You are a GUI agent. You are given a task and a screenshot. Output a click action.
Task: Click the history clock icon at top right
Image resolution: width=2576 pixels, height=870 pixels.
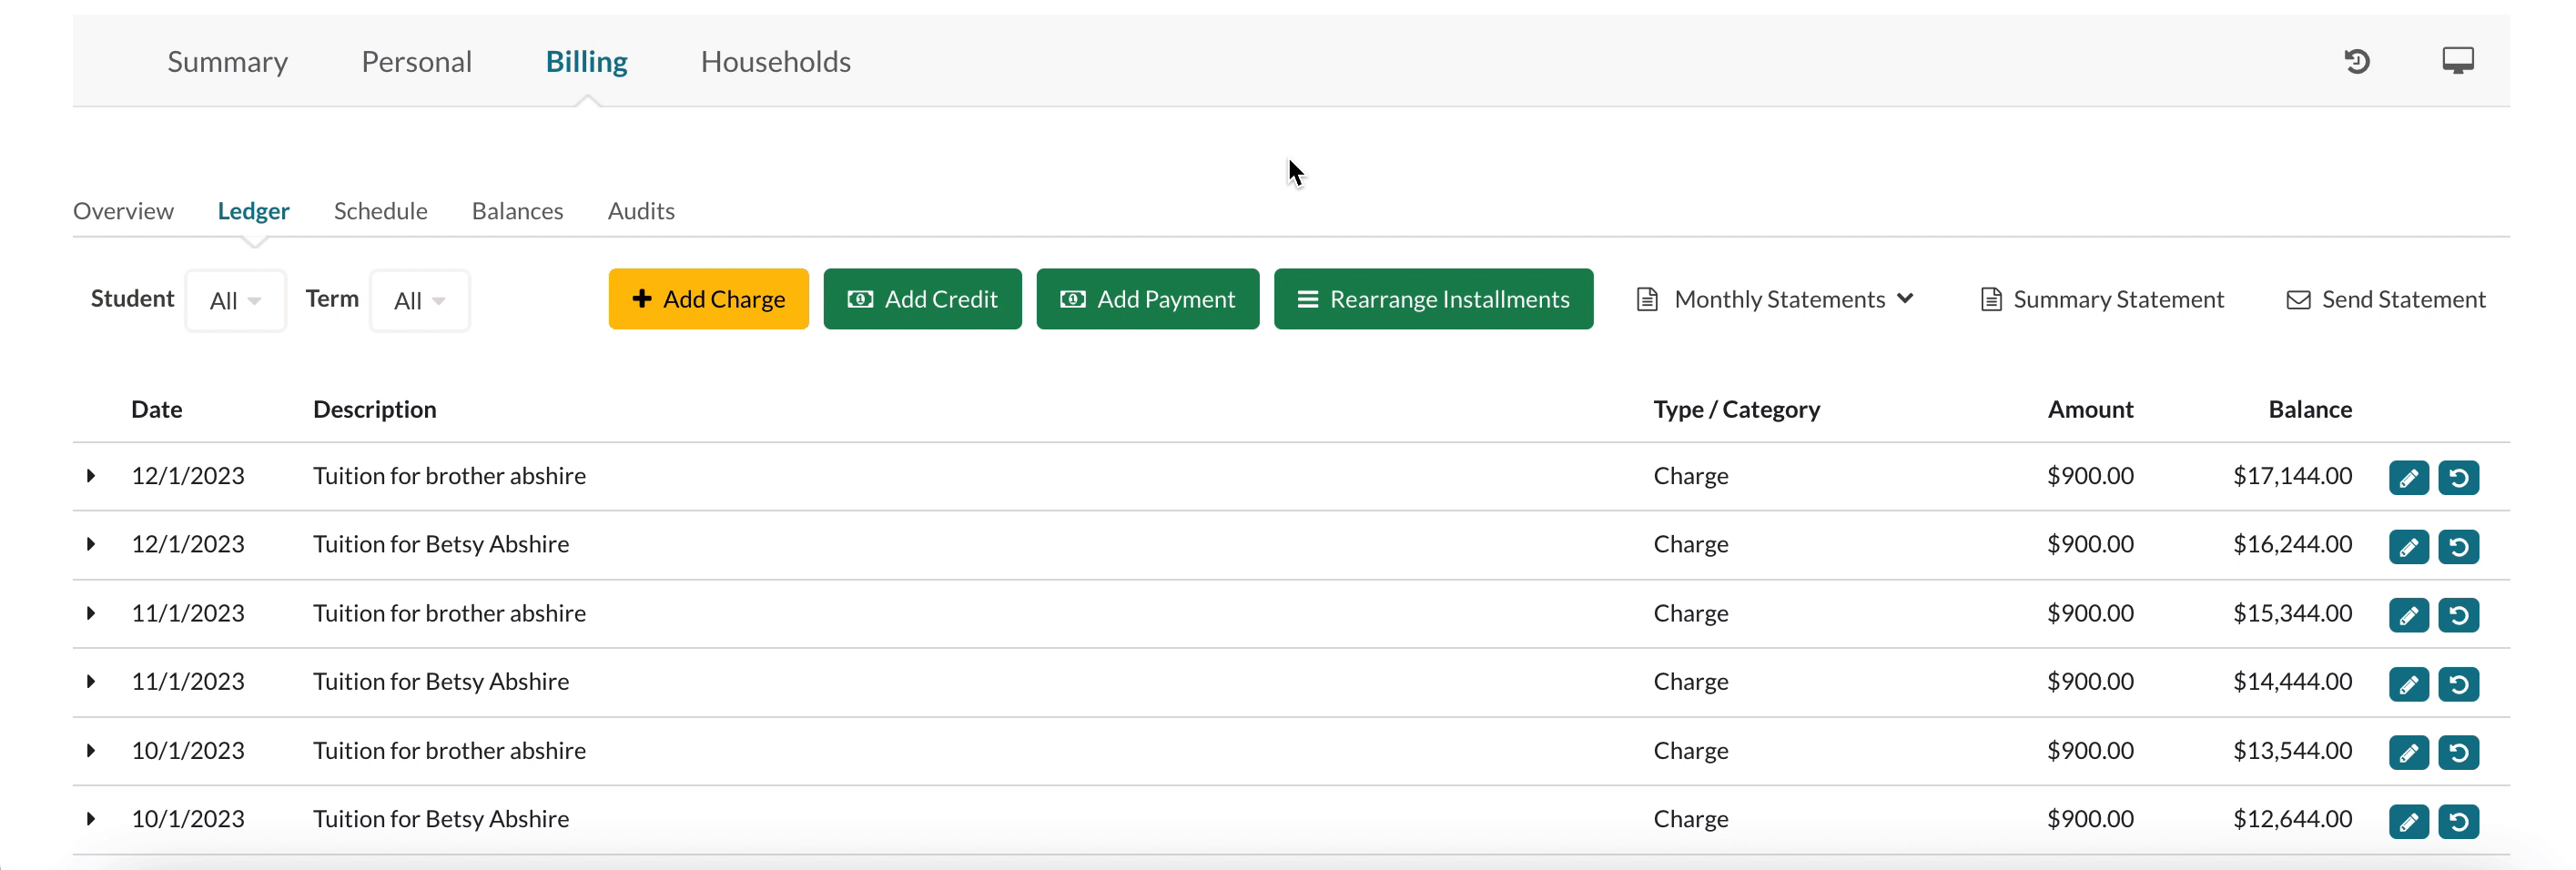pyautogui.click(x=2356, y=62)
